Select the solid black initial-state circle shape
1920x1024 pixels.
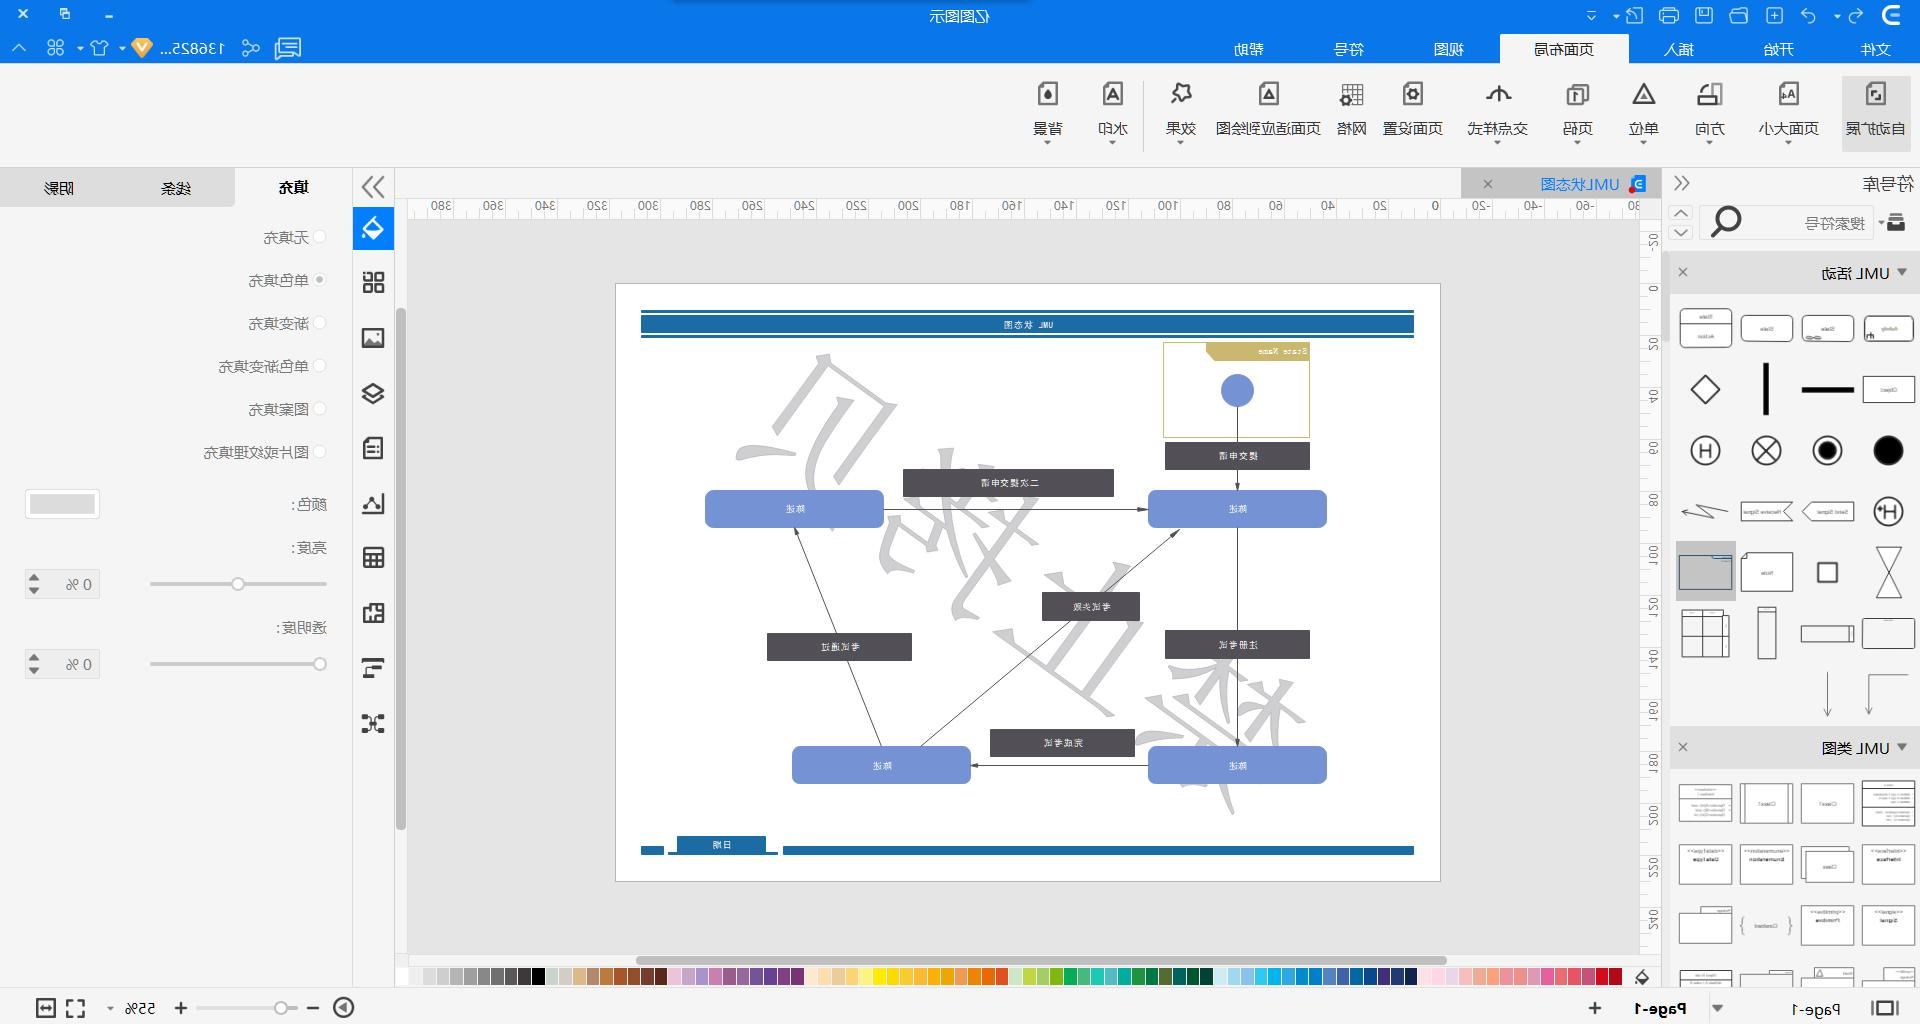[1888, 451]
